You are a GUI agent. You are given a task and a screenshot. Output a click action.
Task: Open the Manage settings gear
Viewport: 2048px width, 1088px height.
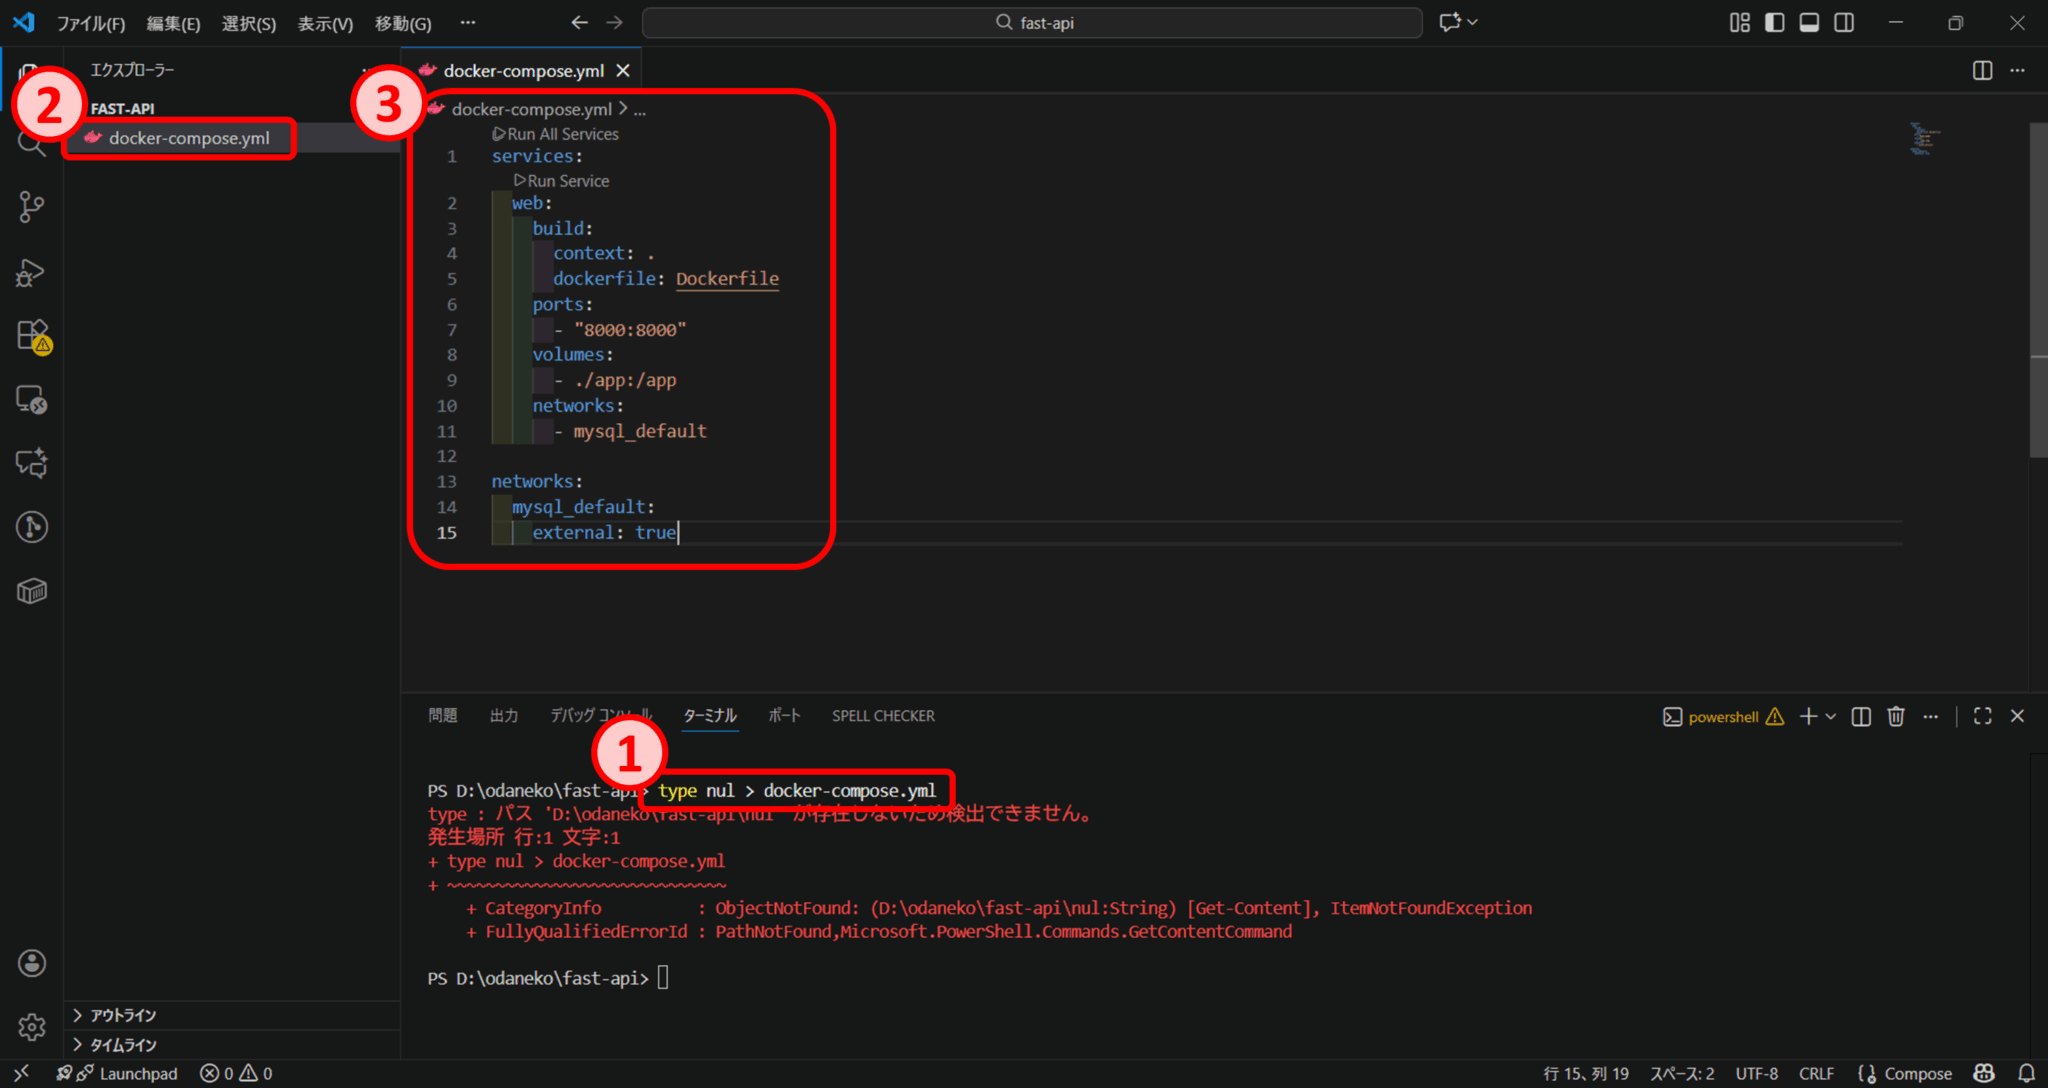pyautogui.click(x=31, y=1026)
